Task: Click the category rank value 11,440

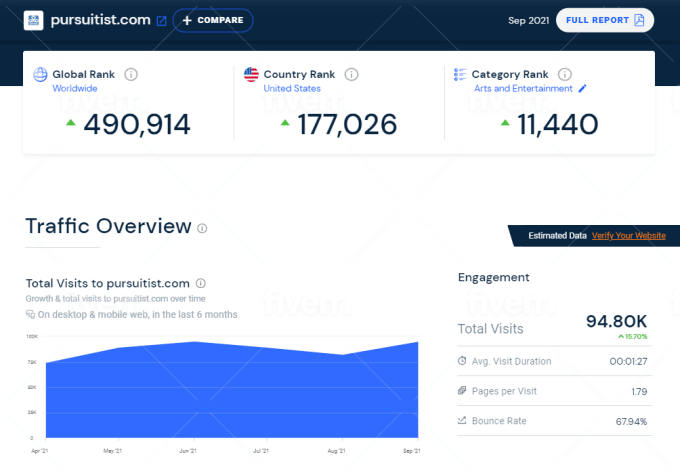Action: [x=558, y=124]
